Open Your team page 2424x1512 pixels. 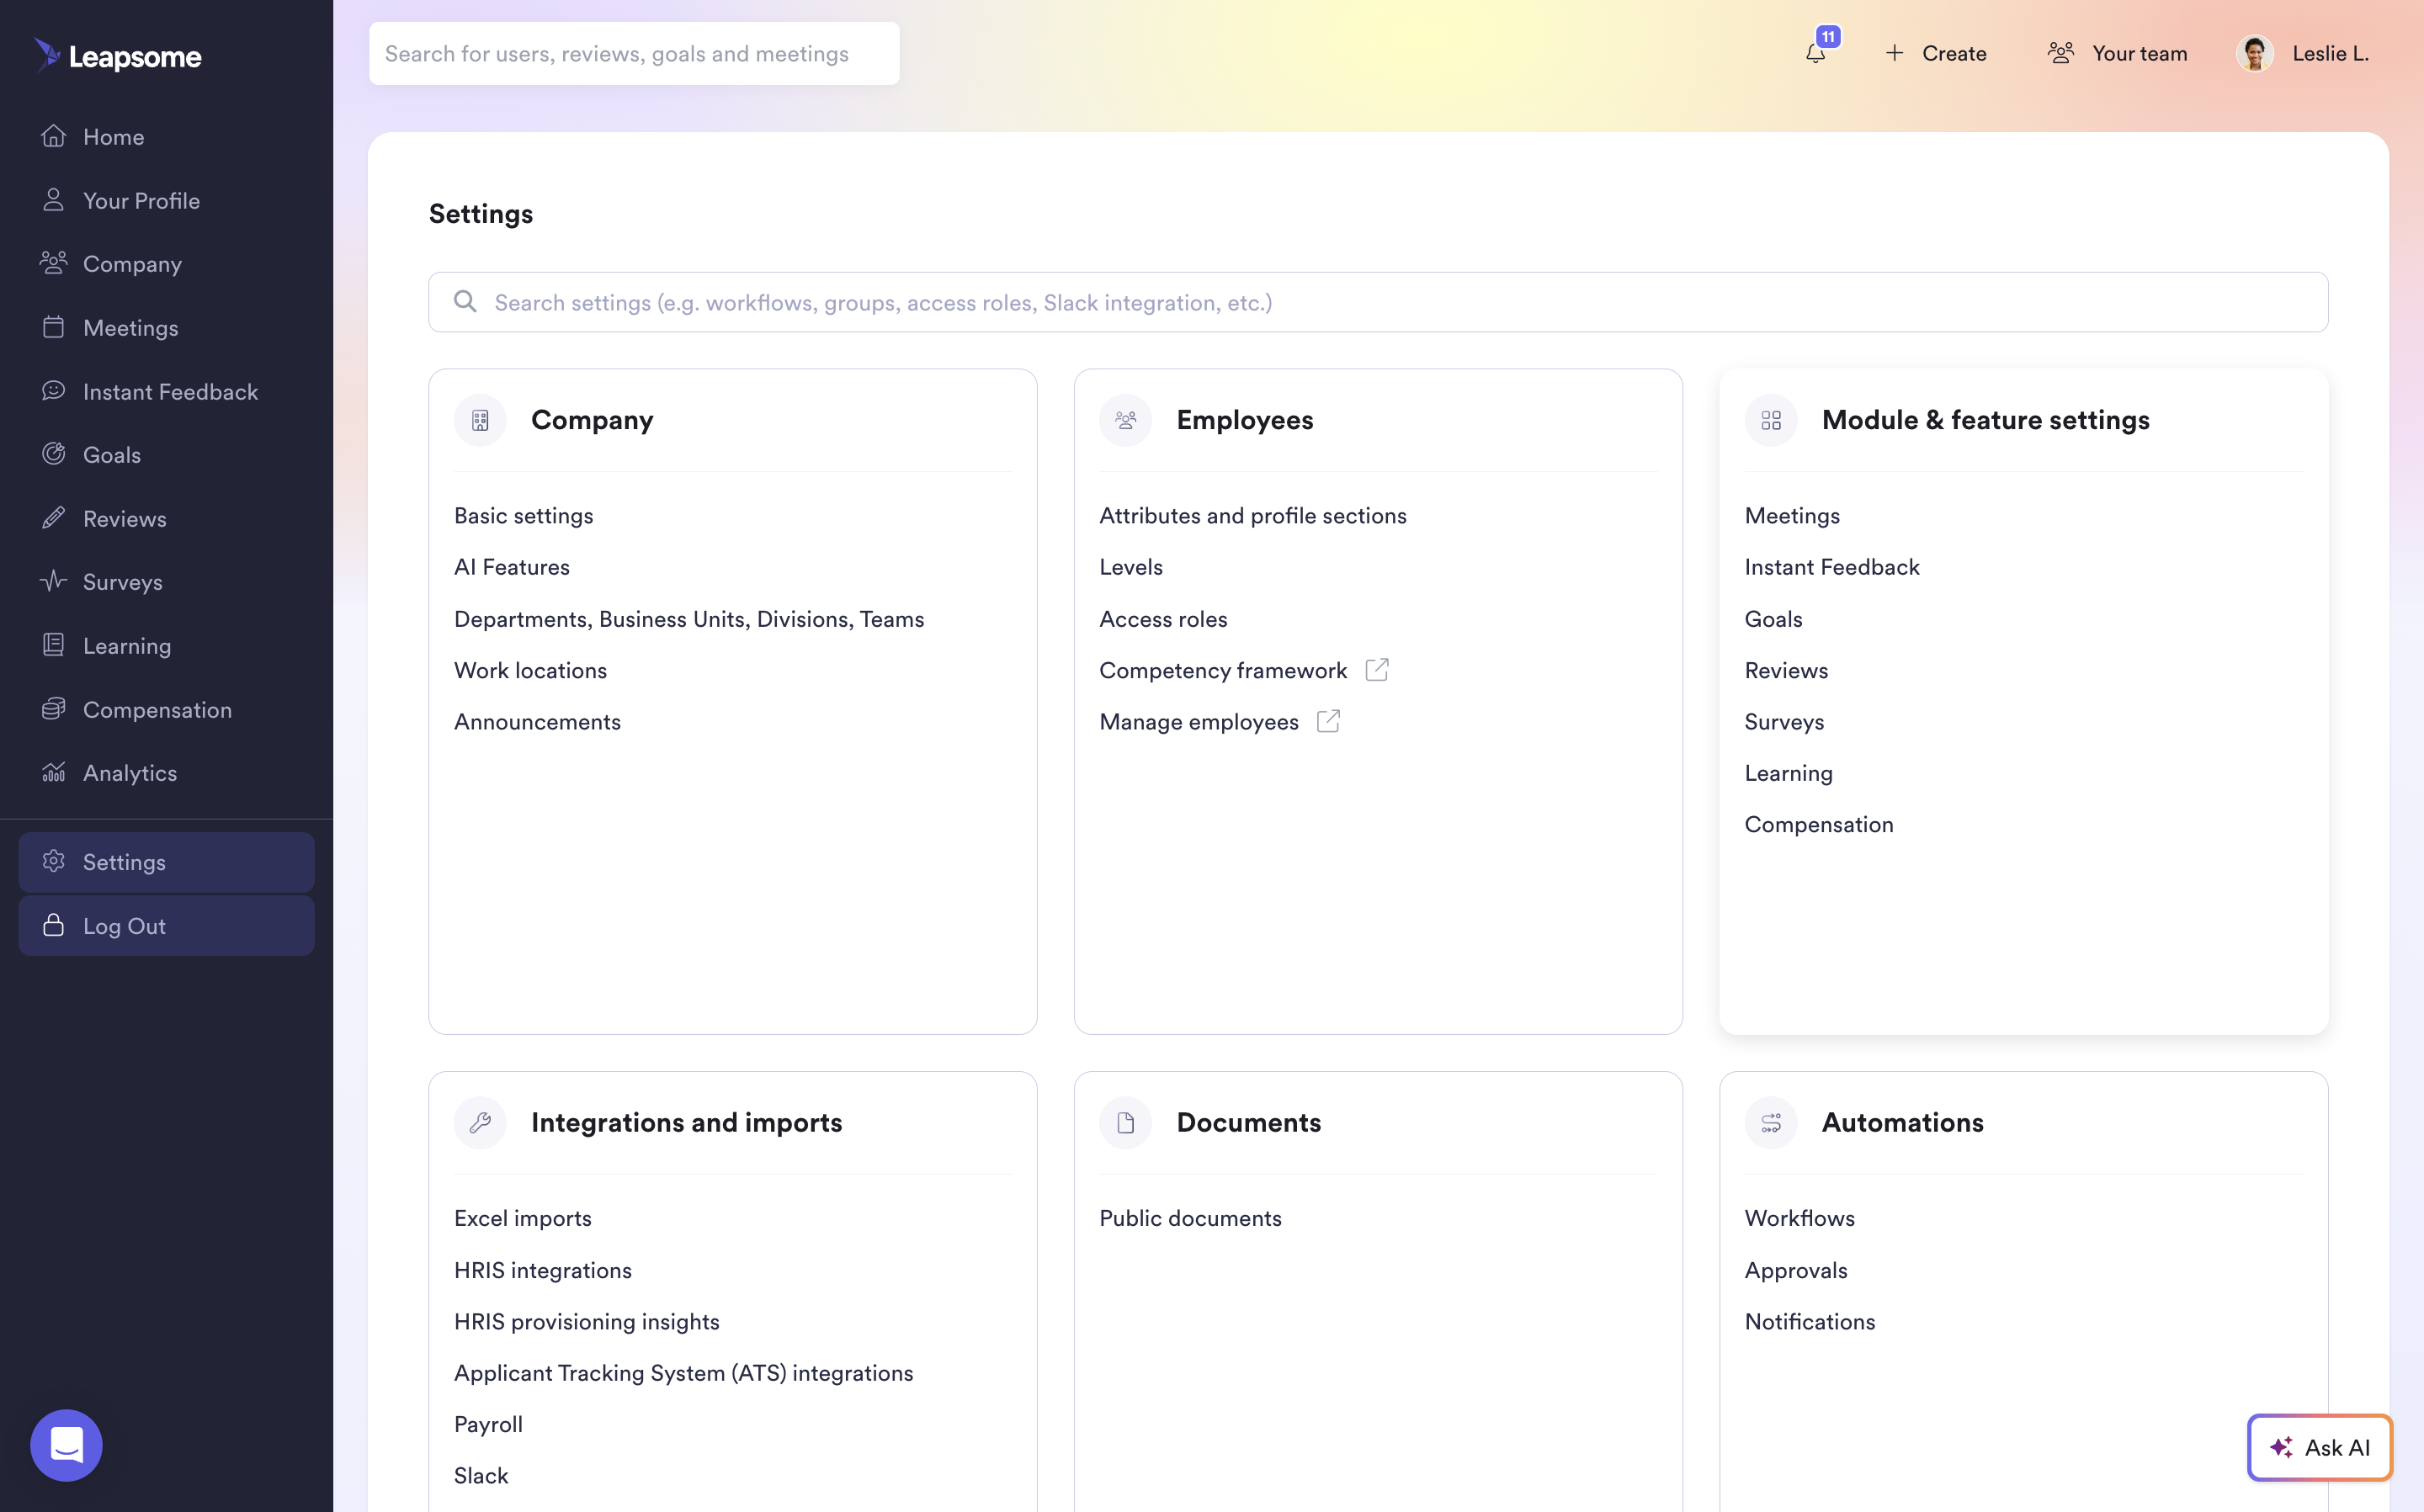click(2117, 53)
